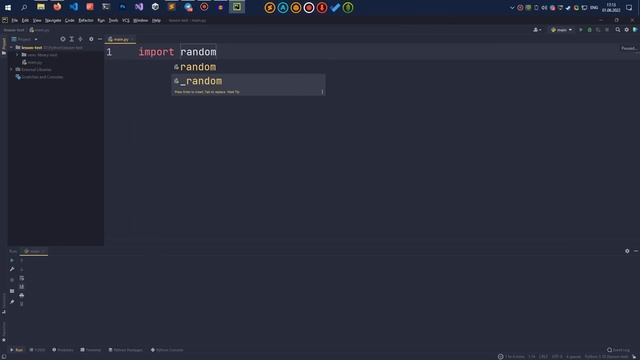The image size is (640, 360).
Task: Select Scratches and Consoles item
Action: 39,77
